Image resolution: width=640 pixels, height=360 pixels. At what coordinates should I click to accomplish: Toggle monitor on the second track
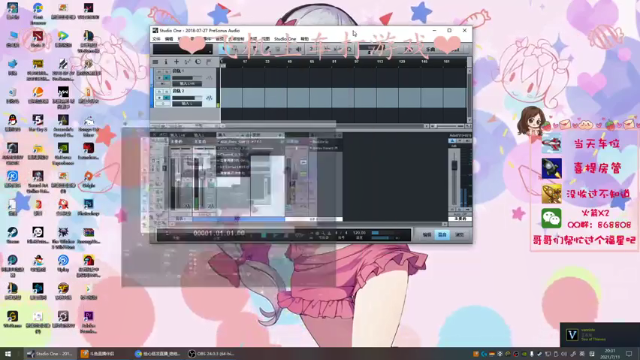click(167, 98)
